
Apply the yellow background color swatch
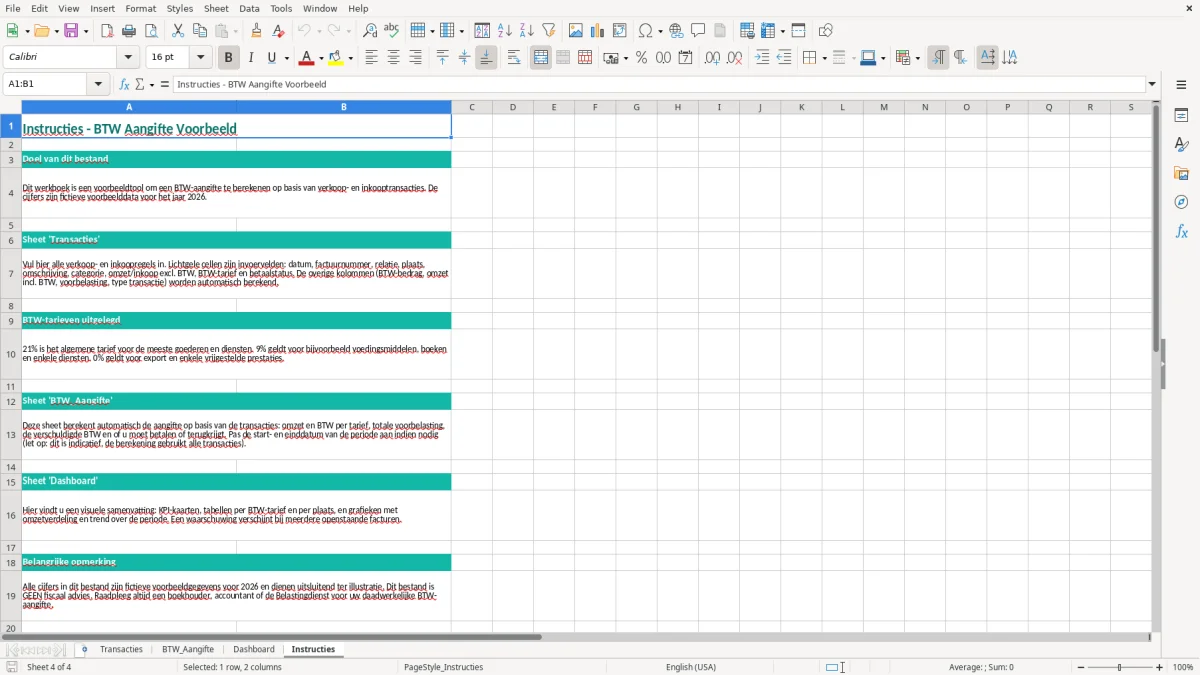[x=337, y=58]
